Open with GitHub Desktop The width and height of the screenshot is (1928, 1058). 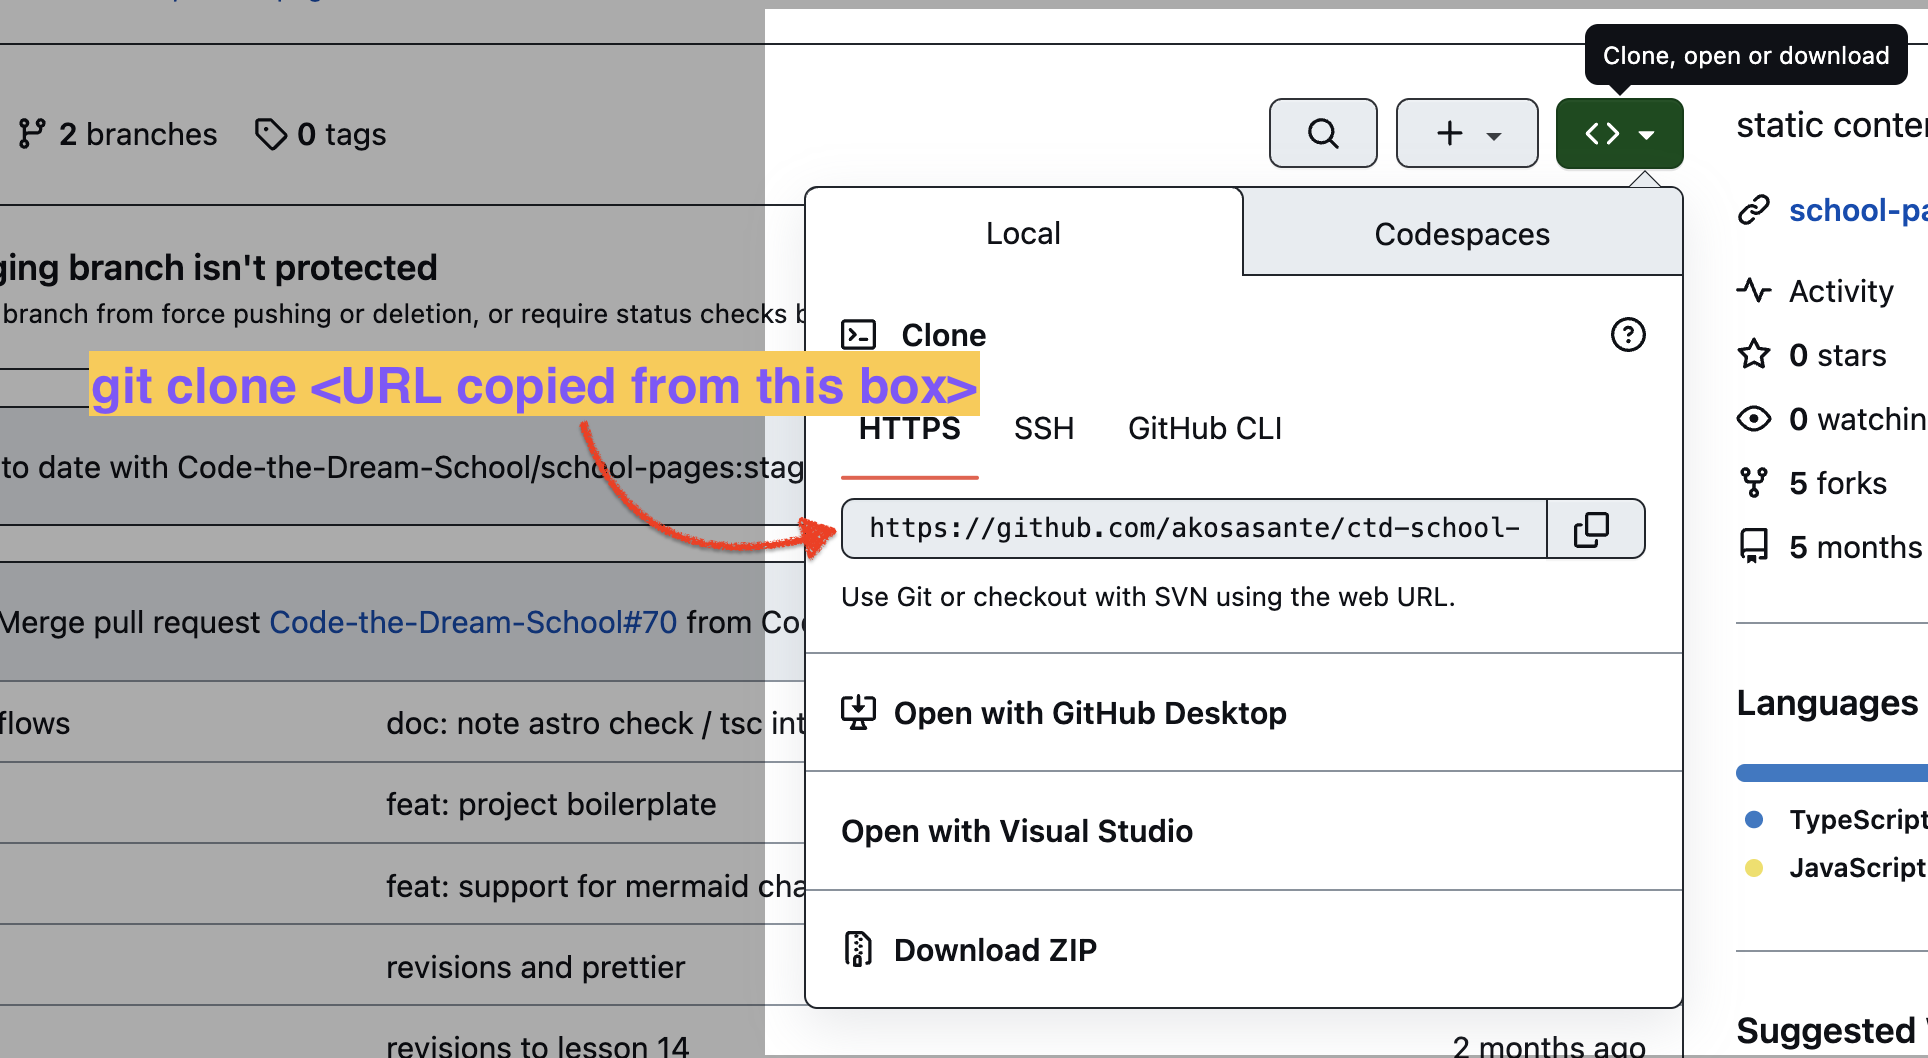pos(1243,713)
